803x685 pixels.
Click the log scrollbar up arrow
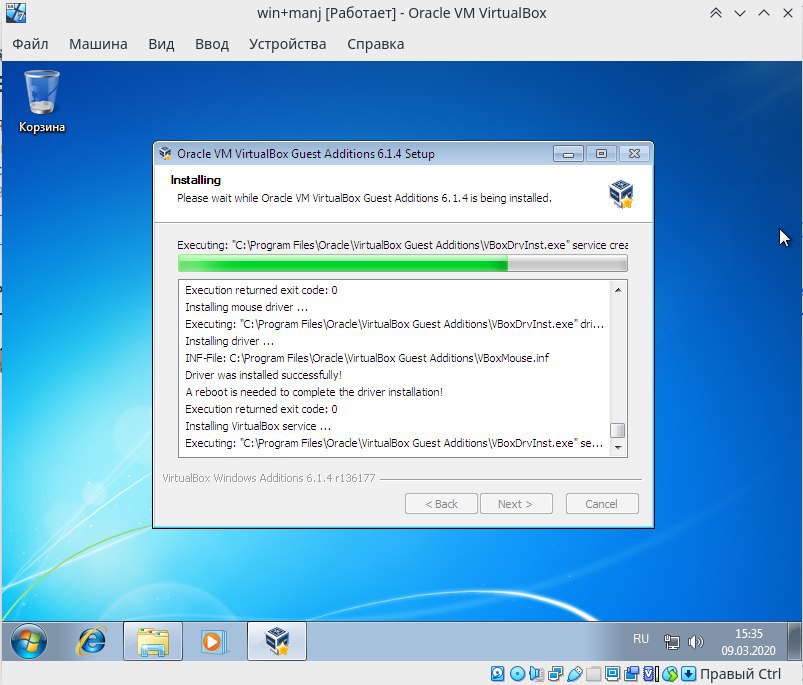point(618,290)
